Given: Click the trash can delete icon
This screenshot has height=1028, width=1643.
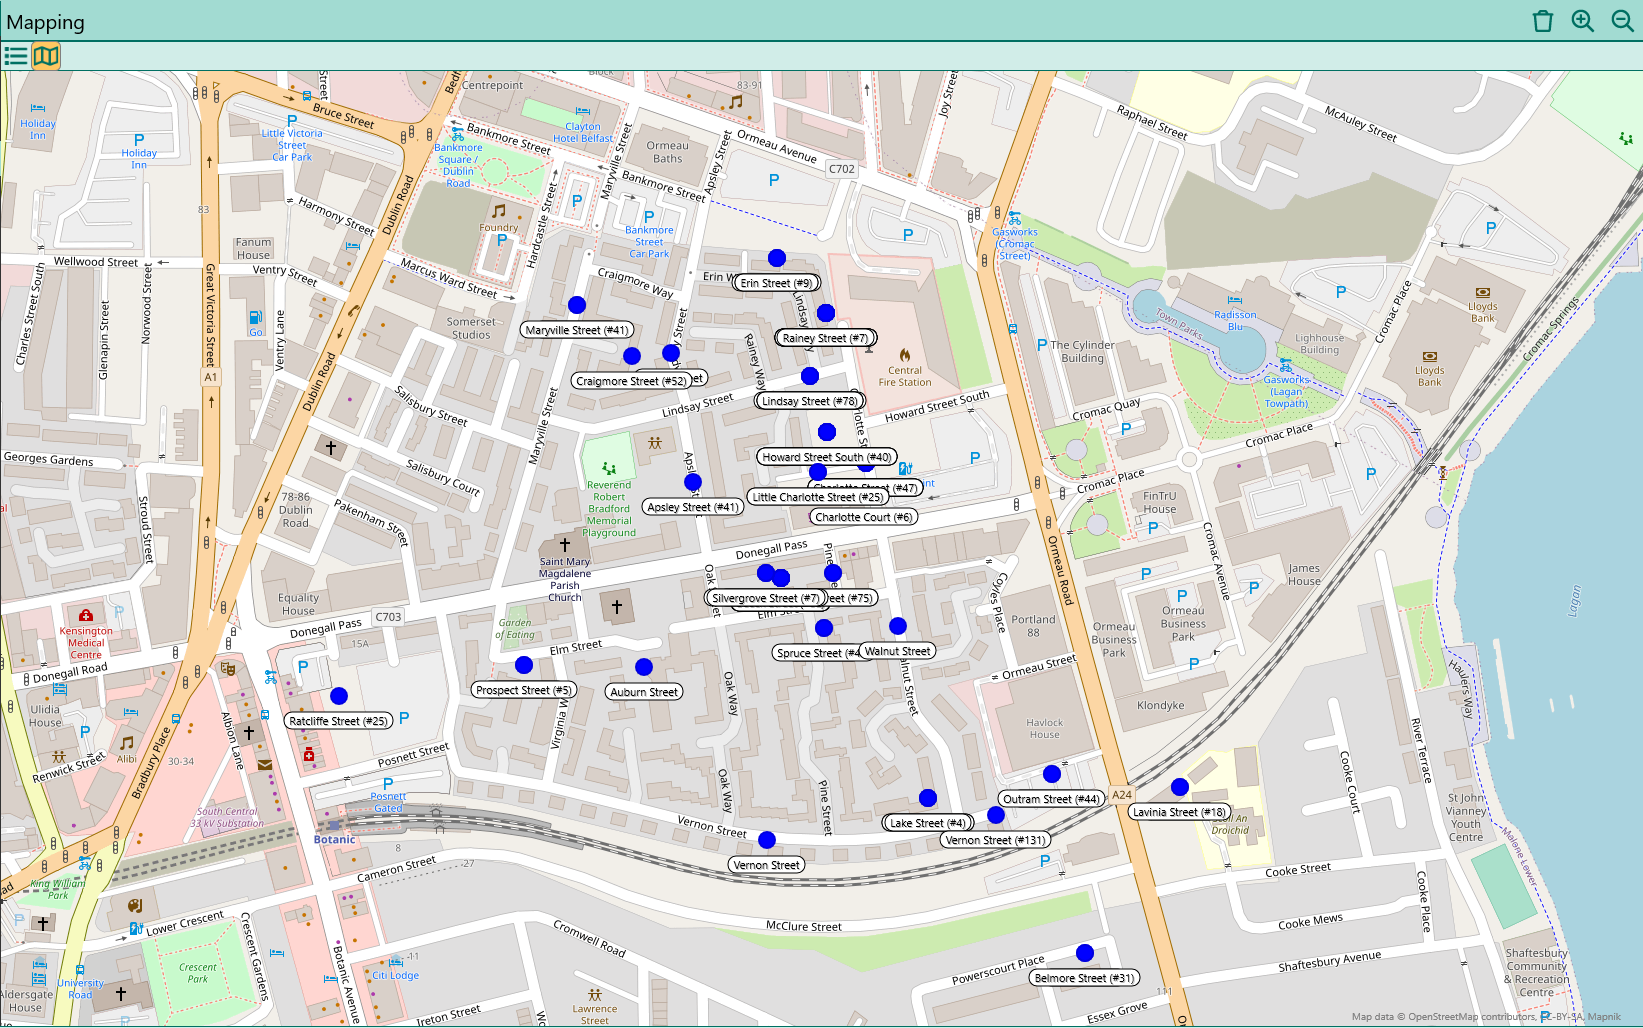Looking at the screenshot, I should coord(1543,21).
